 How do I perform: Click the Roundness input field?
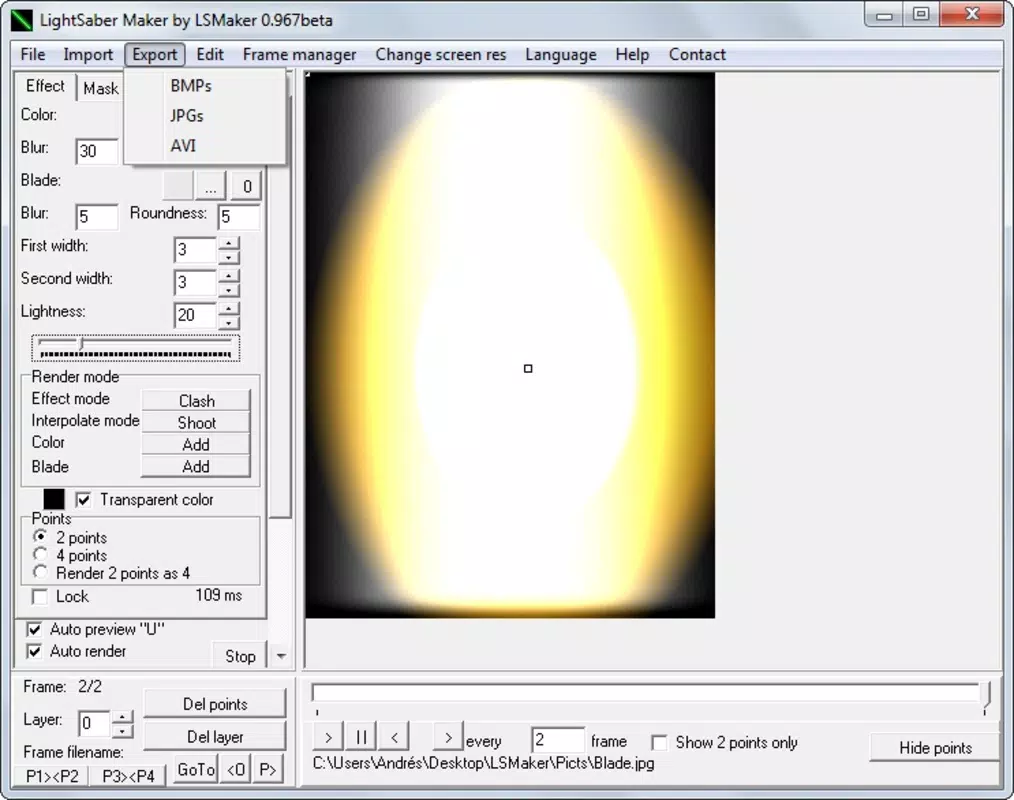pos(239,217)
